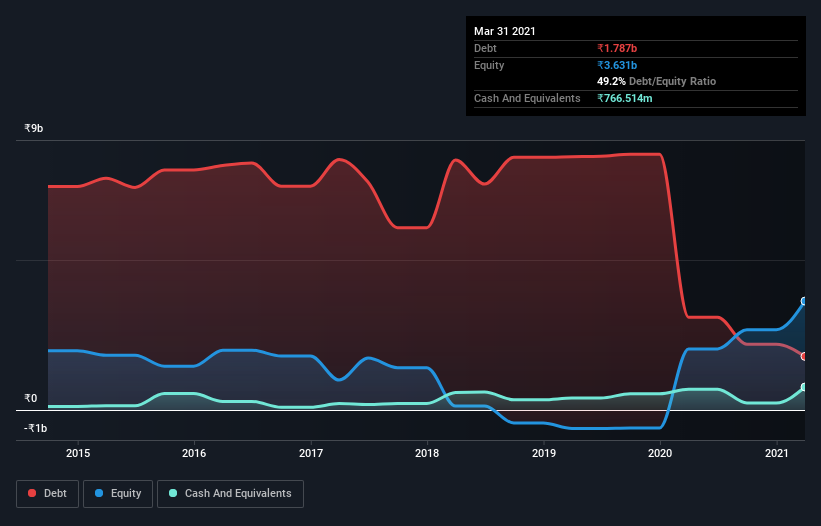Click the Equity label in tooltip
Image resolution: width=821 pixels, height=526 pixels.
pos(489,65)
